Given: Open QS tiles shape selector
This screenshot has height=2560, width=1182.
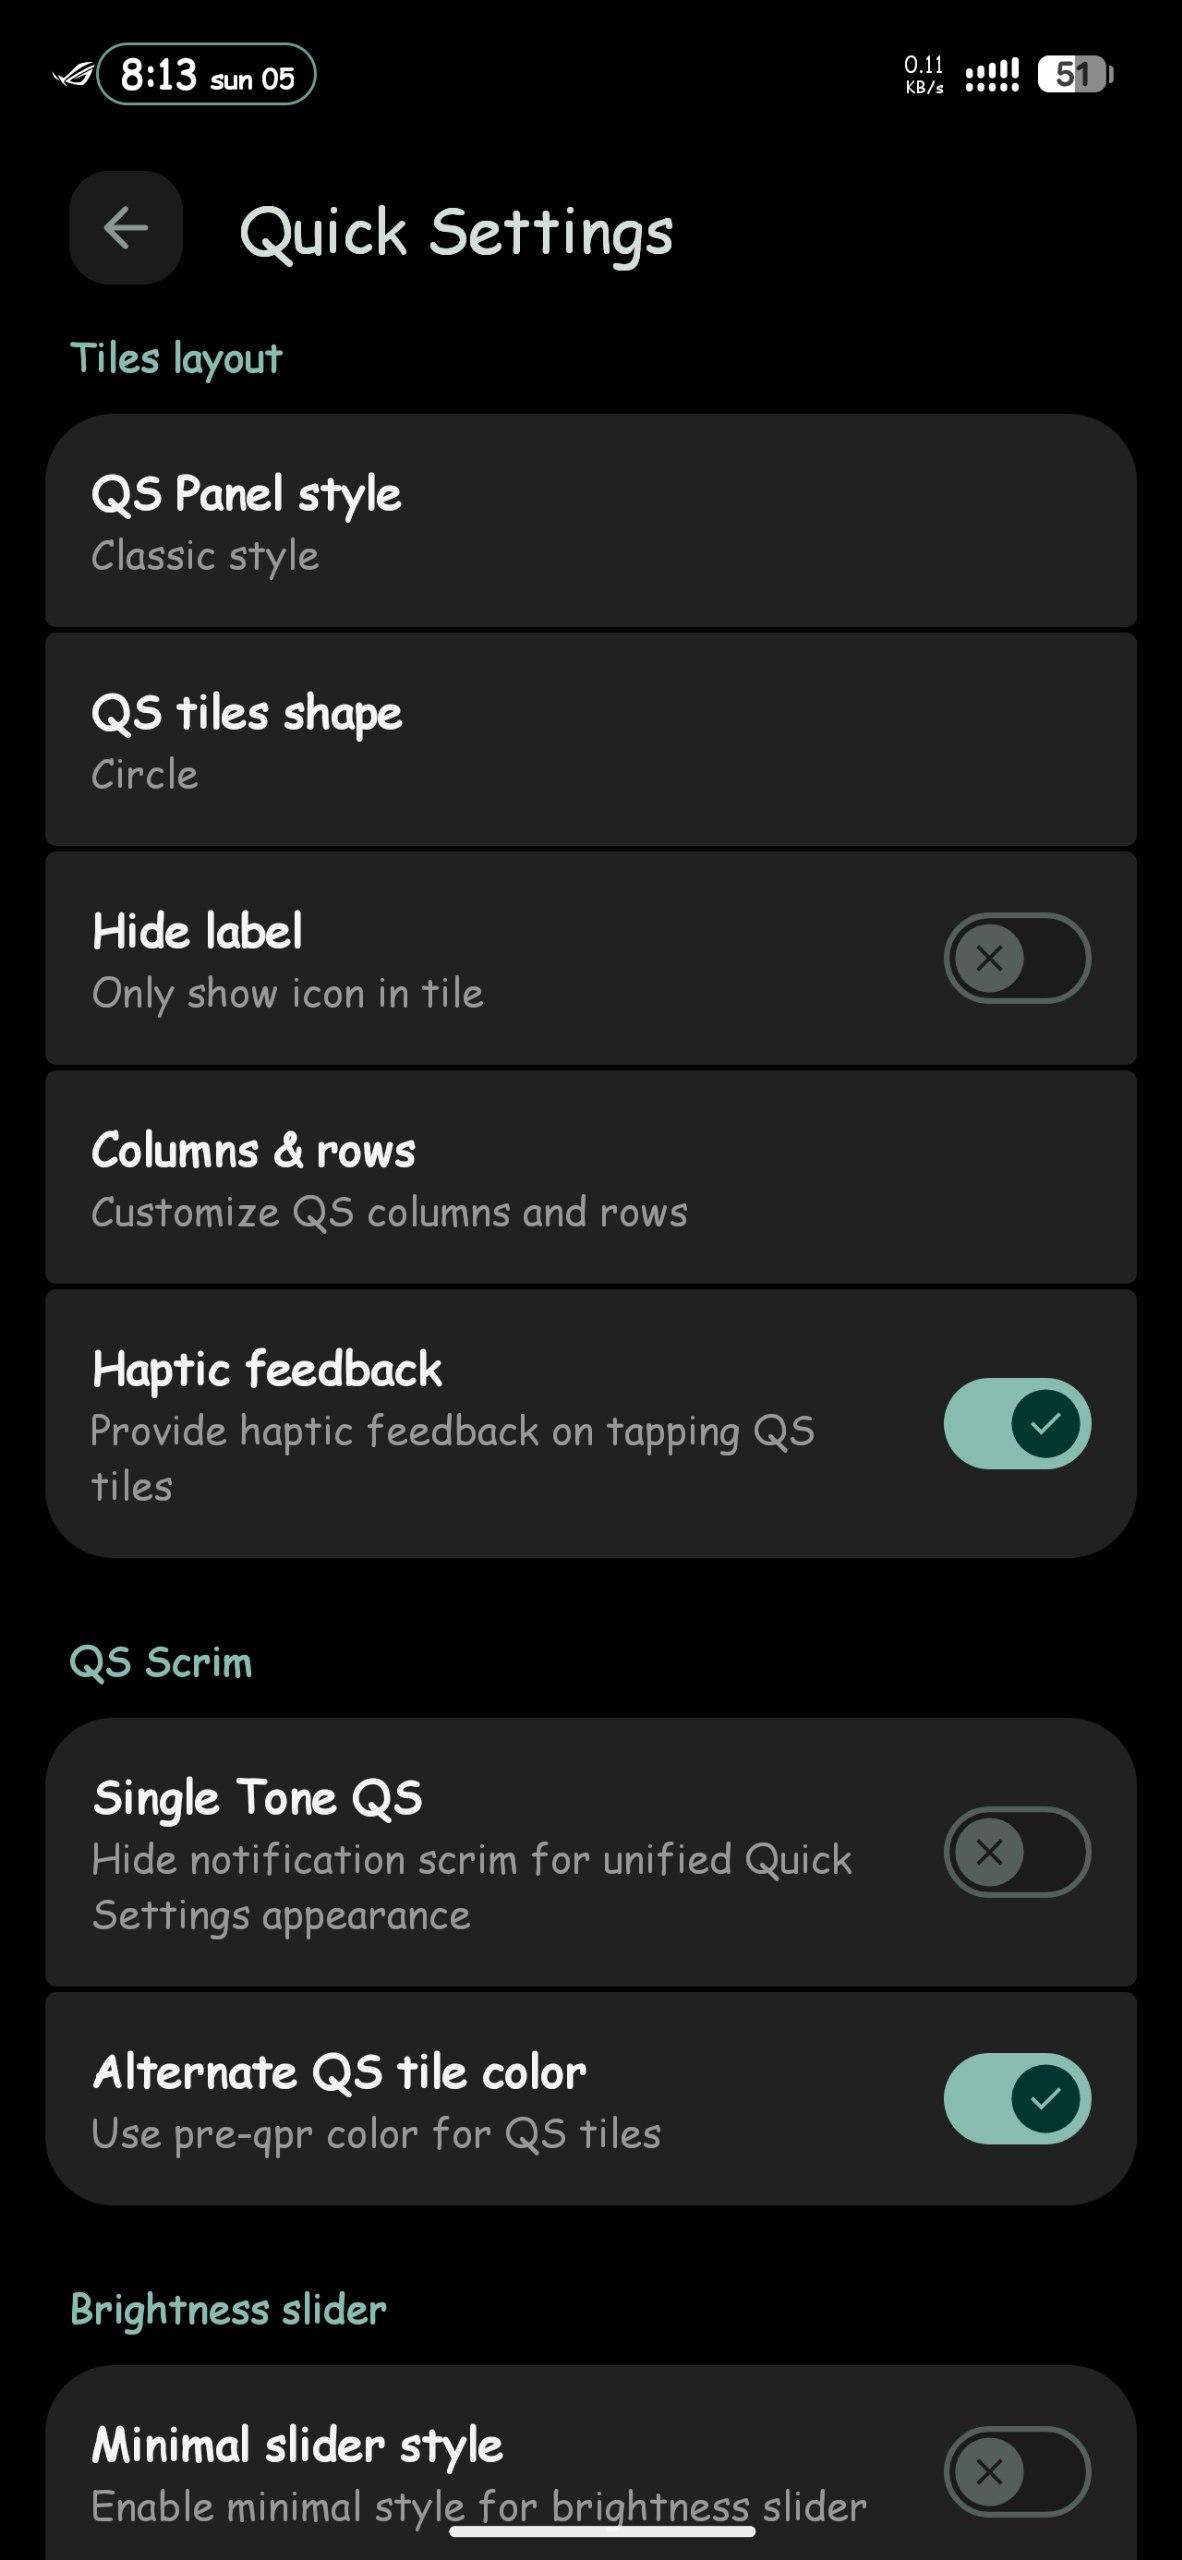Looking at the screenshot, I should 590,740.
